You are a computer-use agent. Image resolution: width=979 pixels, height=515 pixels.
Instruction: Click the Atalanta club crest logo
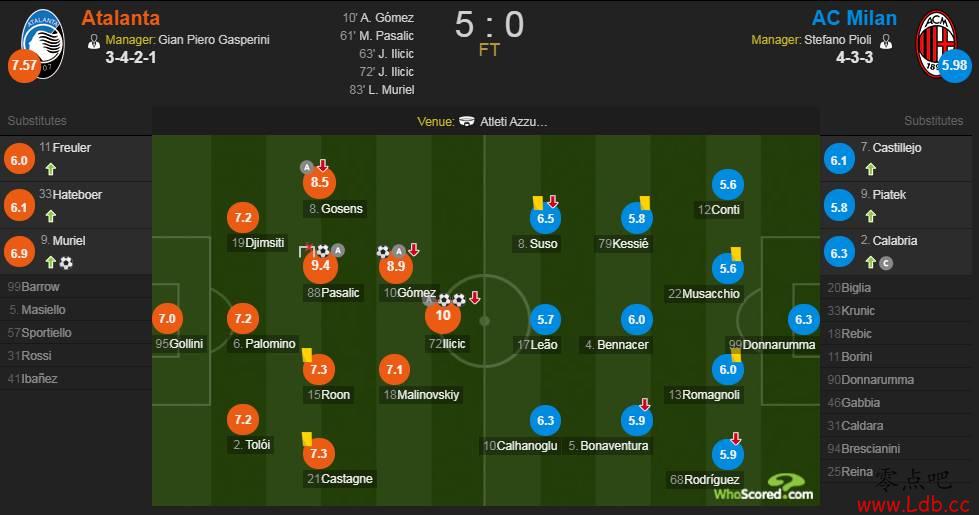[x=42, y=42]
